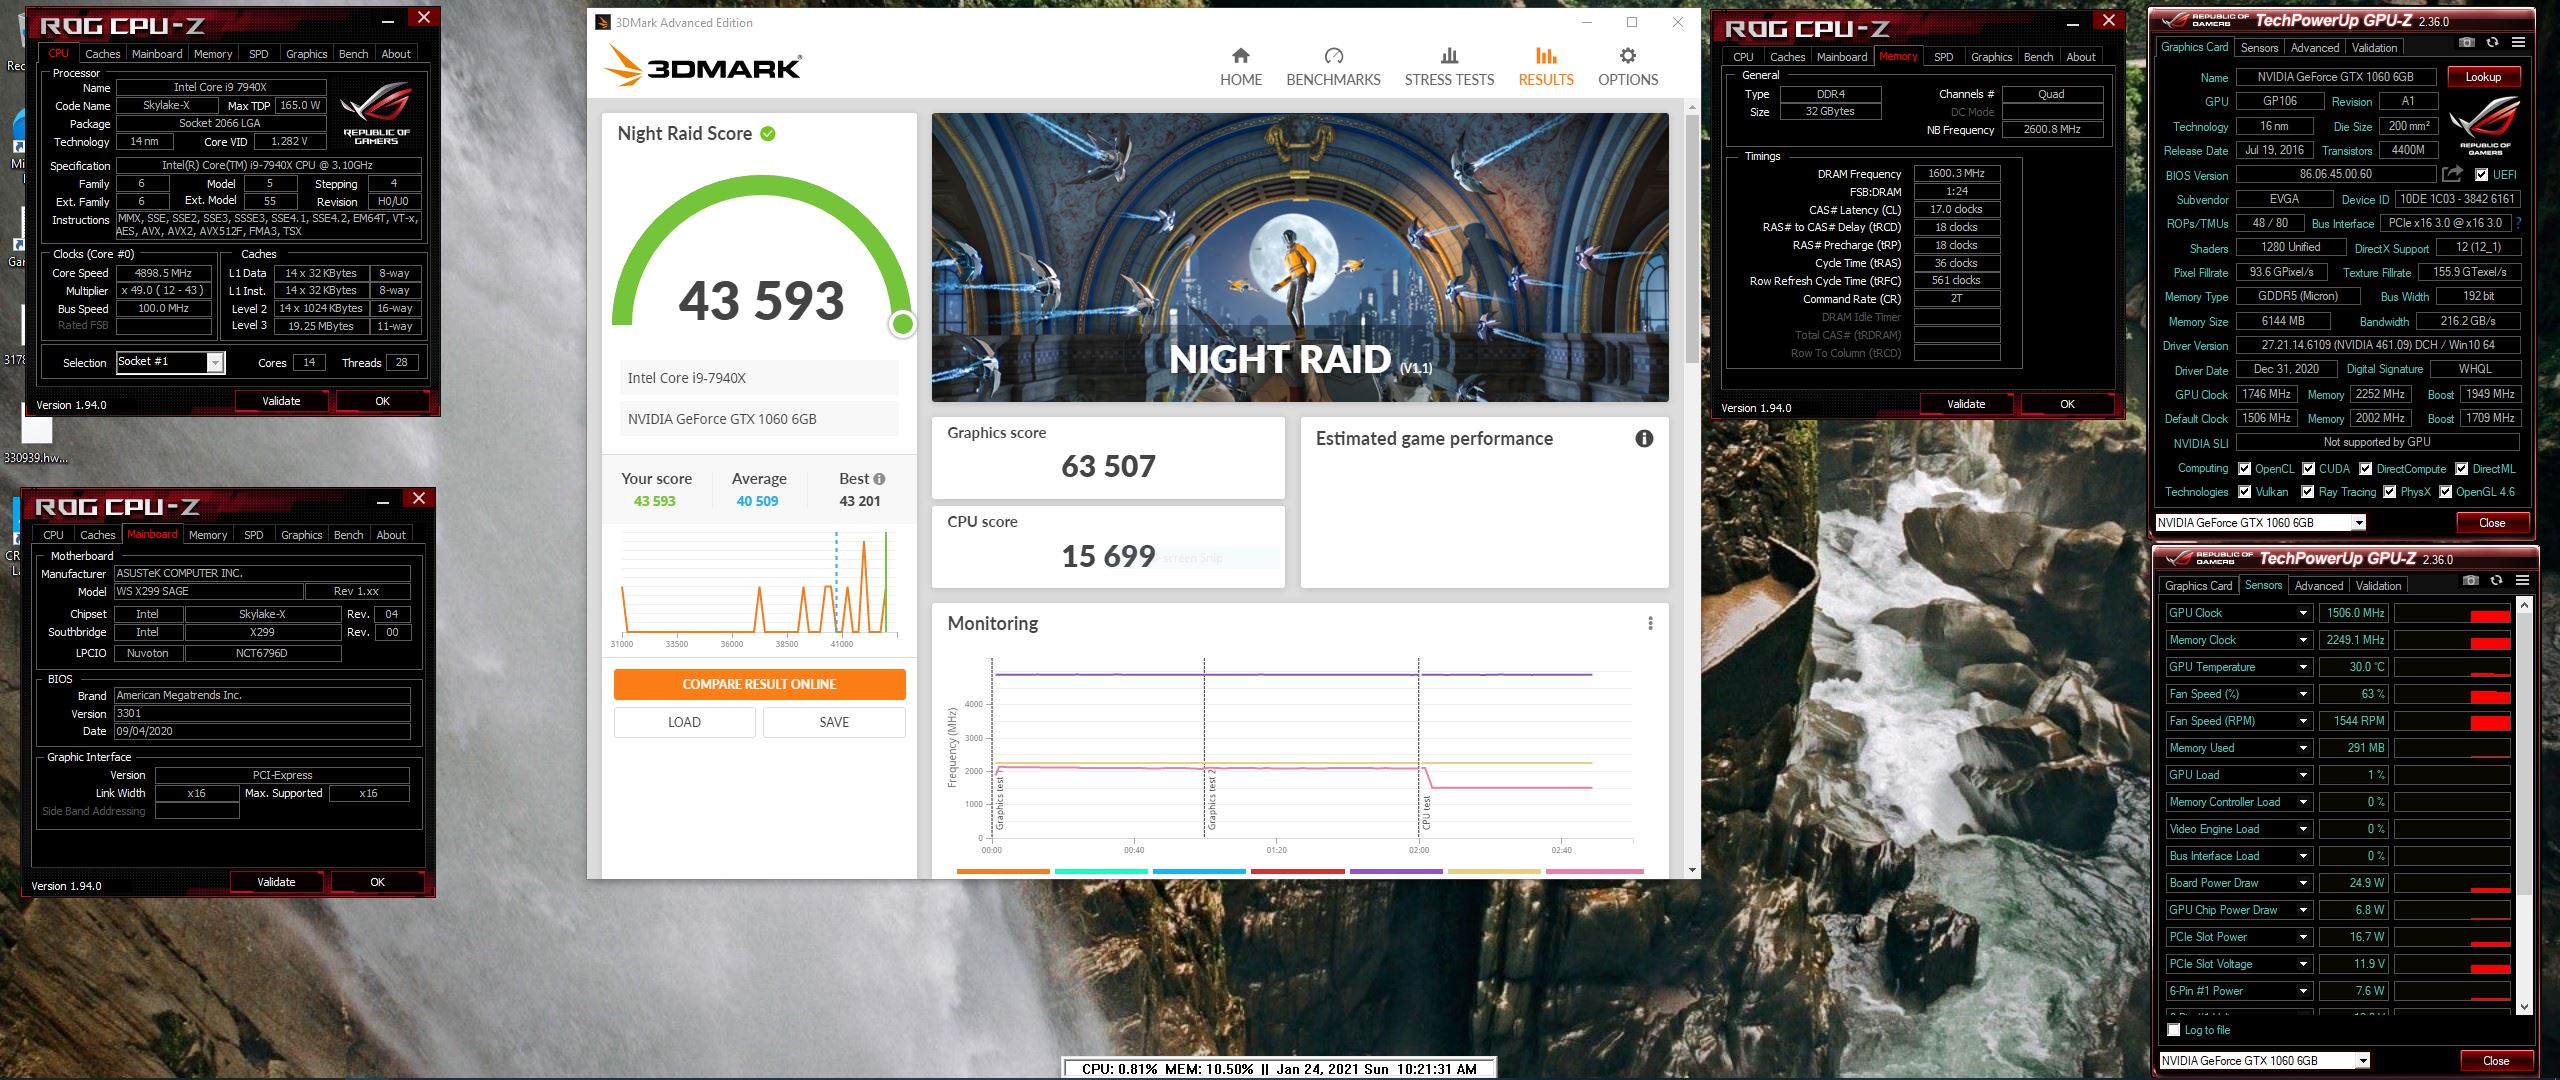Viewport: 2560px width, 1080px height.
Task: Toggle the Ray Tracing checkbox
Action: pos(2307,492)
